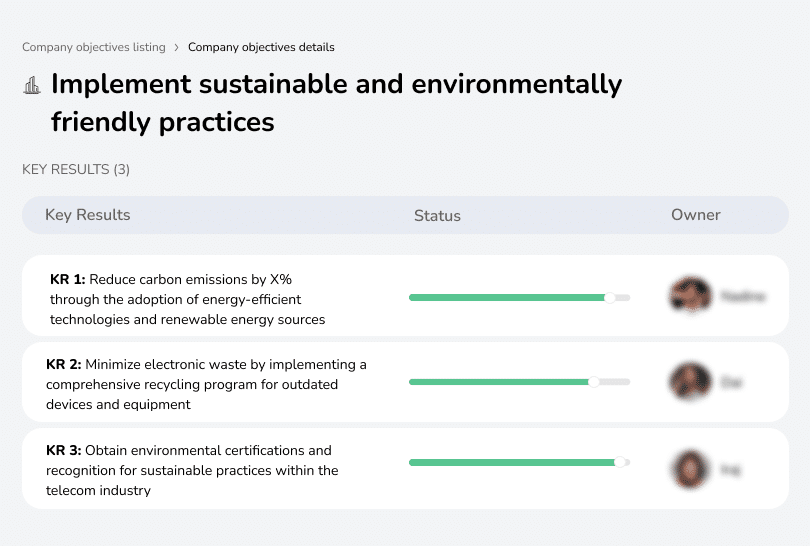Click the blurred owner name in the KR 2 row
The image size is (810, 546).
click(731, 382)
